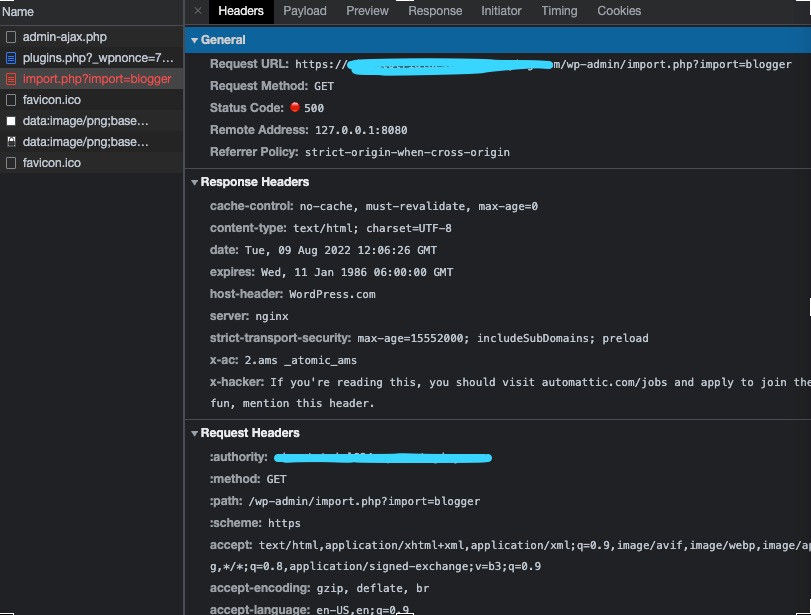Click the Remote Address 127.0.0.1:8080 value
811x615 pixels.
coord(361,130)
